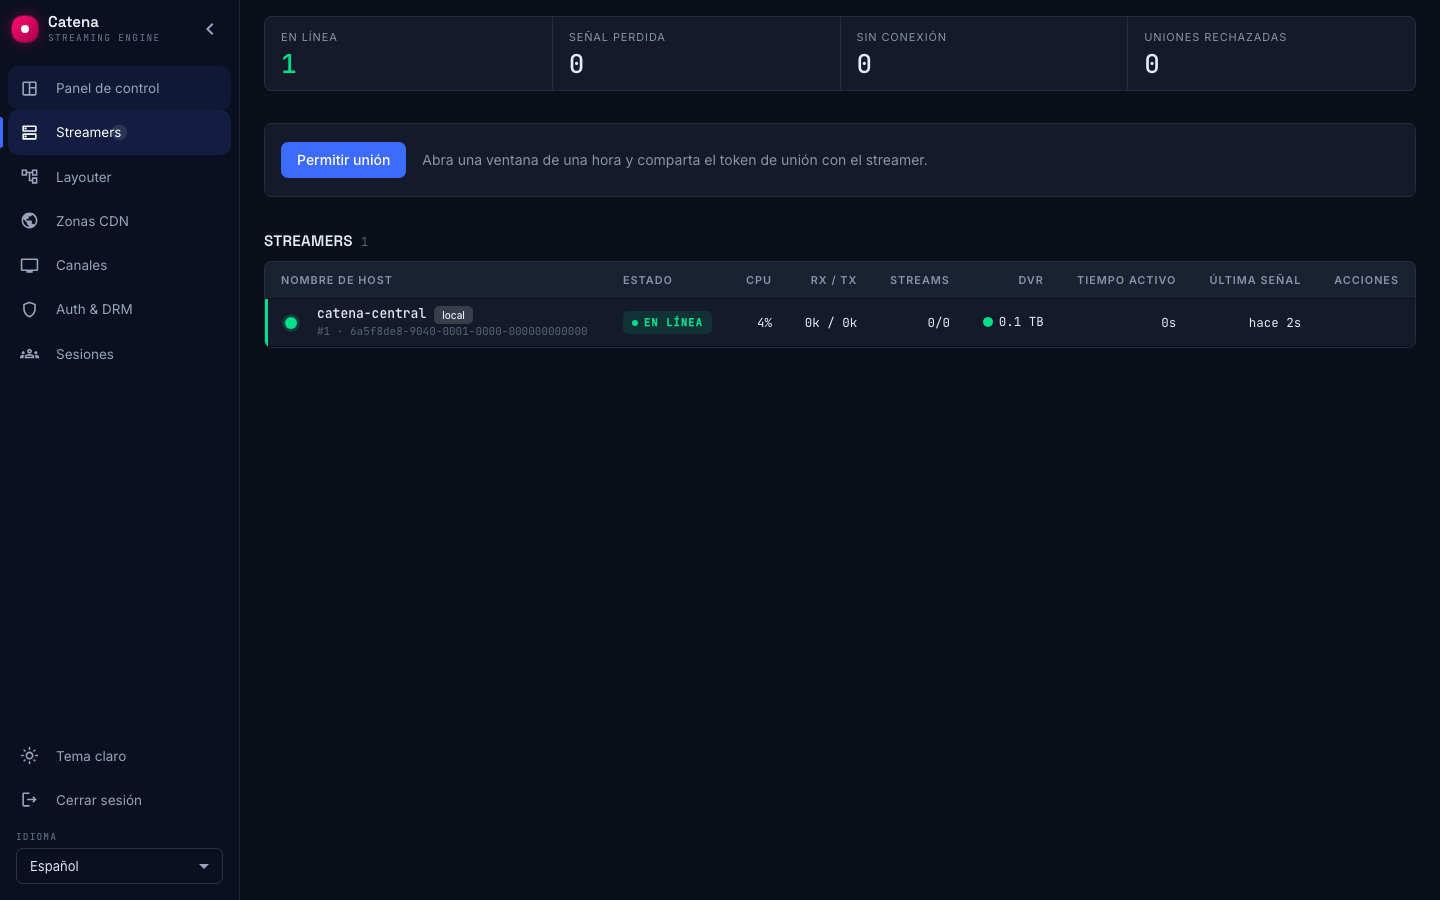Image resolution: width=1440 pixels, height=900 pixels.
Task: Click the Señal perdida stat card
Action: click(696, 54)
